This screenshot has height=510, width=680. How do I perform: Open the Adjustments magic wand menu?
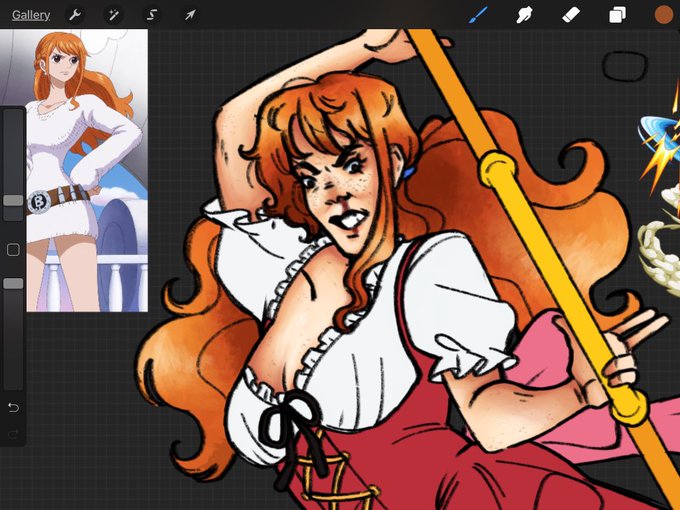click(114, 15)
